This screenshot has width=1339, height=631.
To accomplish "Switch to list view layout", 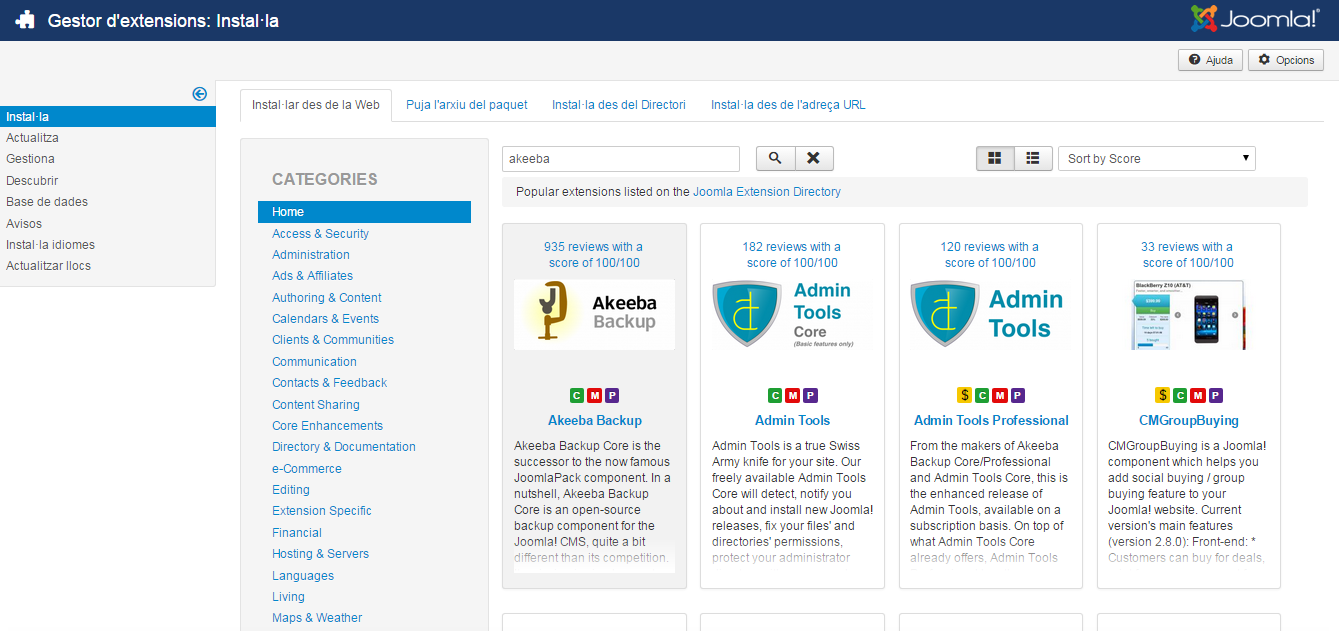I will [x=1033, y=158].
